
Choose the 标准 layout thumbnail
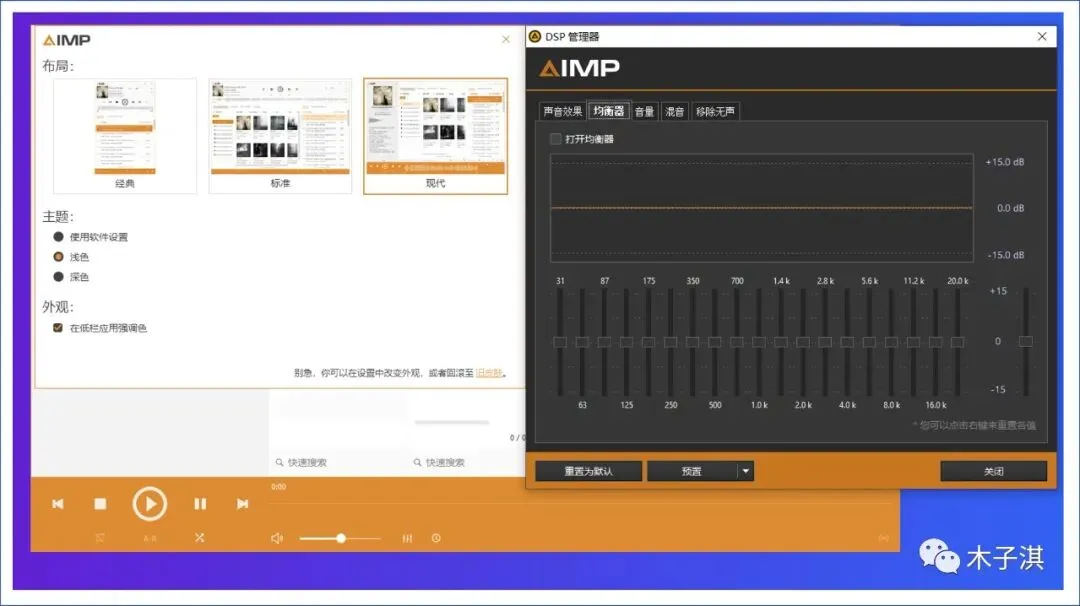coord(280,136)
